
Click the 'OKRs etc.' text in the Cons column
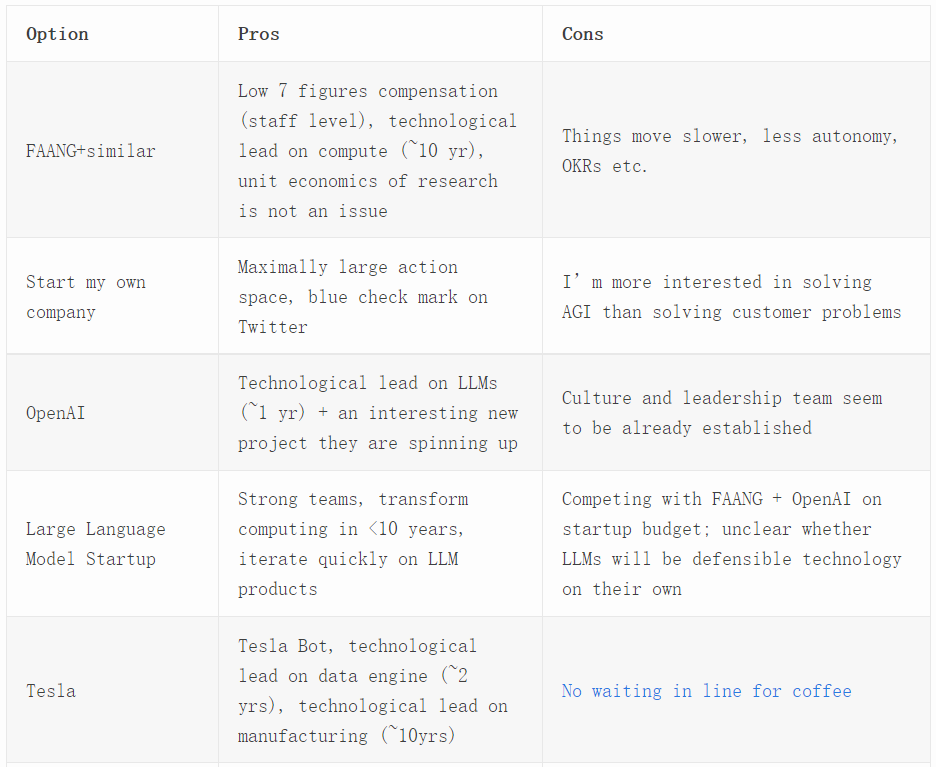604,166
